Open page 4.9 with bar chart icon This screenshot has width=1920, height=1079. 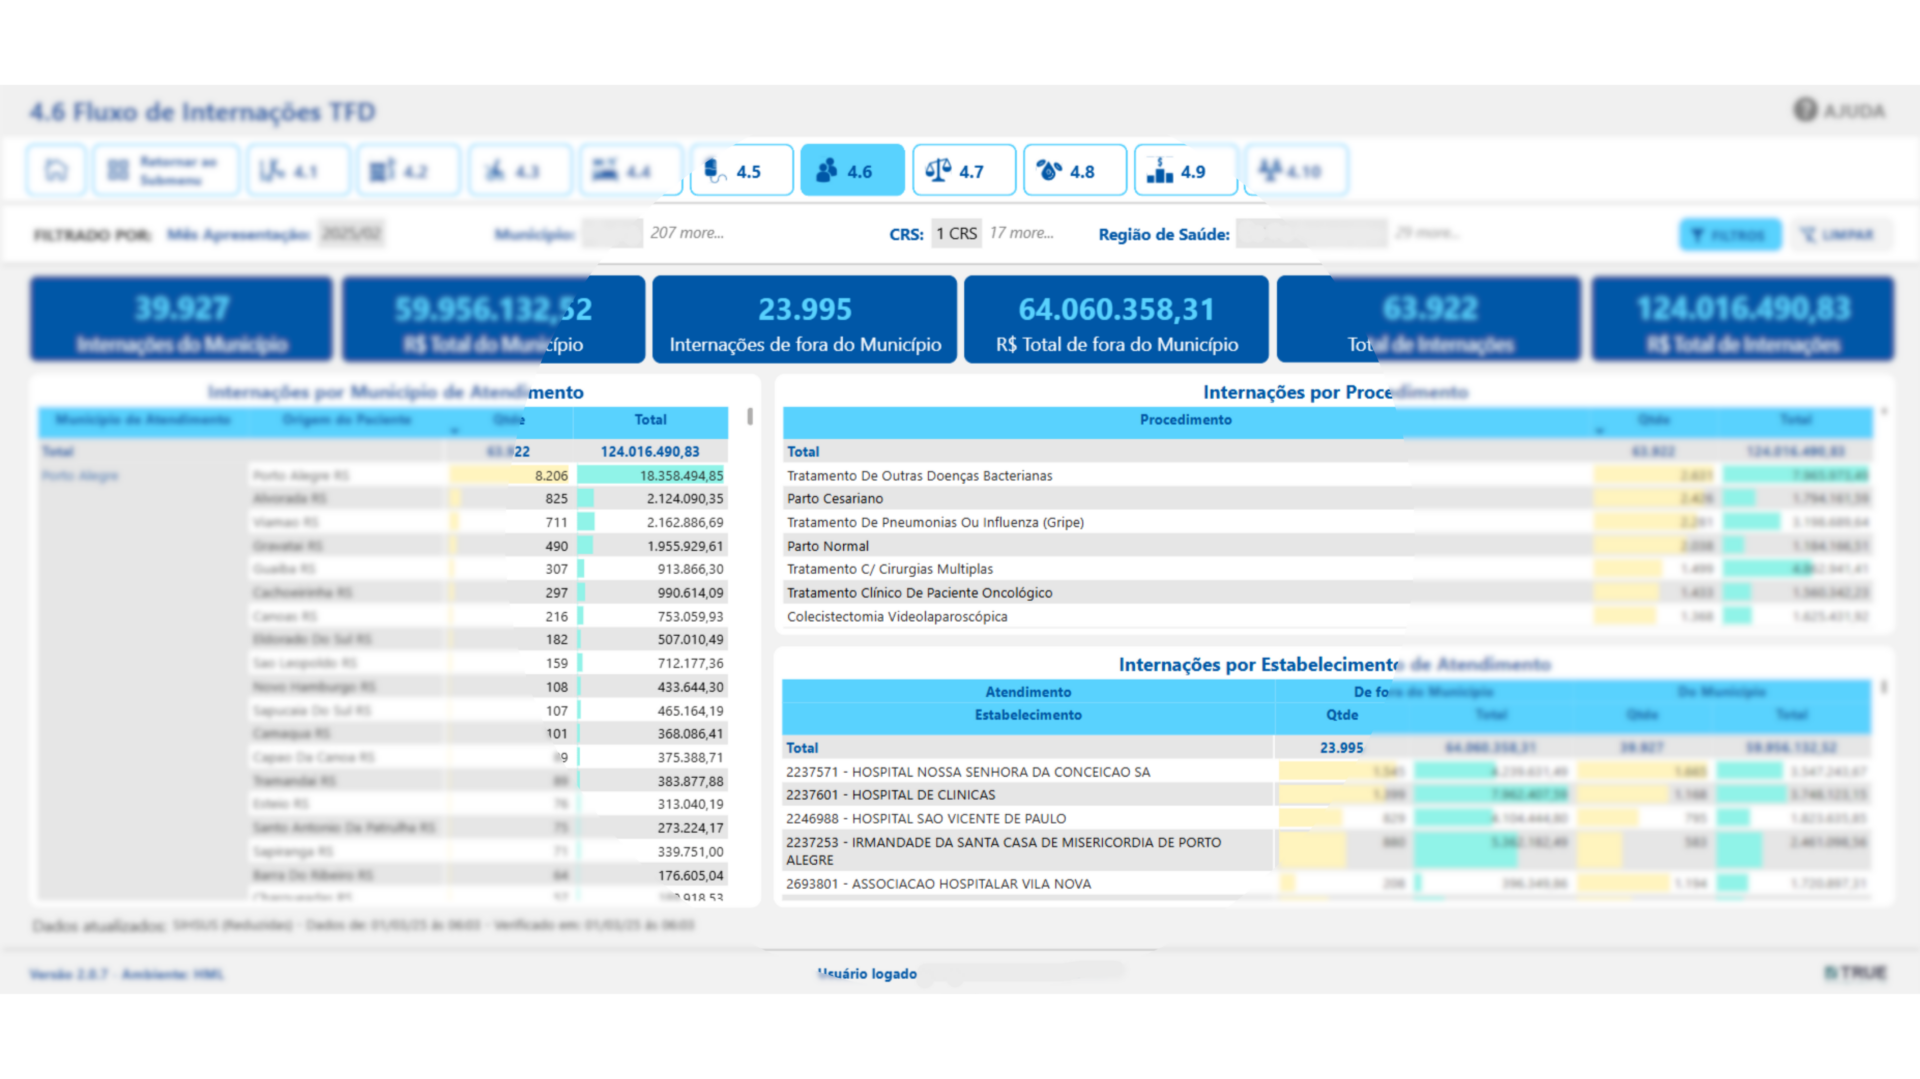coord(1185,171)
